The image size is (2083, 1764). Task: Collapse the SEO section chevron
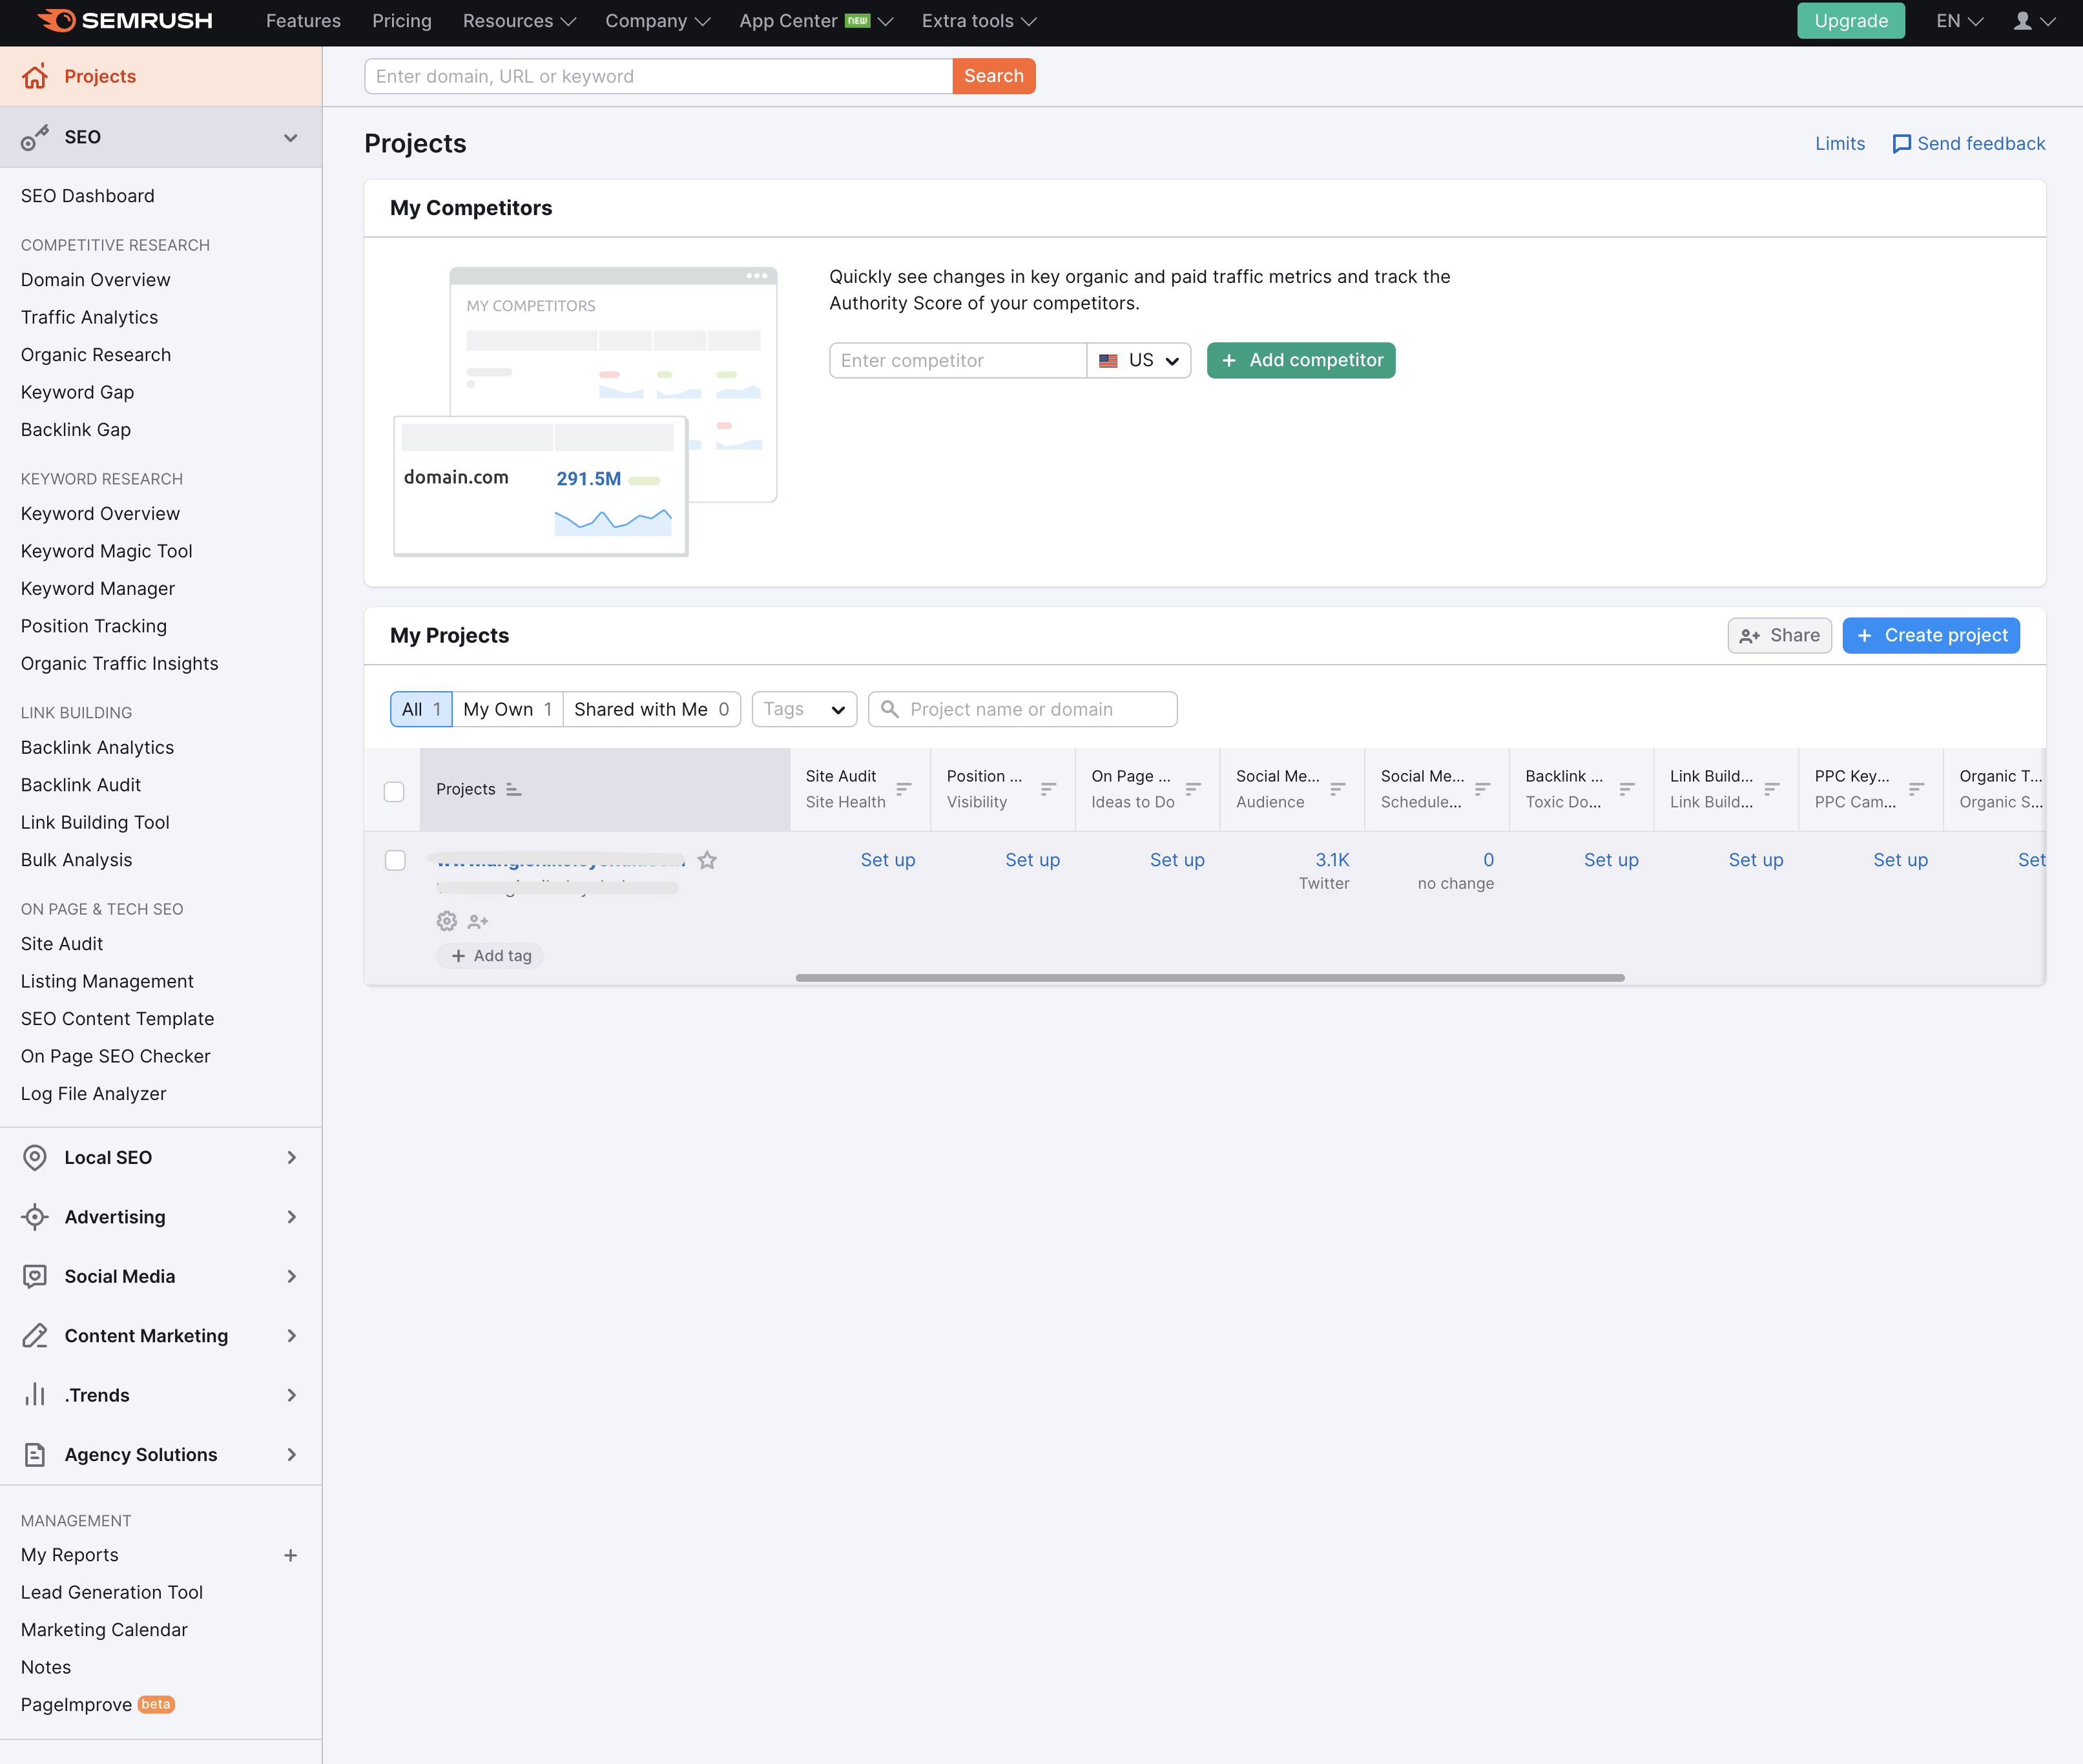[x=291, y=138]
